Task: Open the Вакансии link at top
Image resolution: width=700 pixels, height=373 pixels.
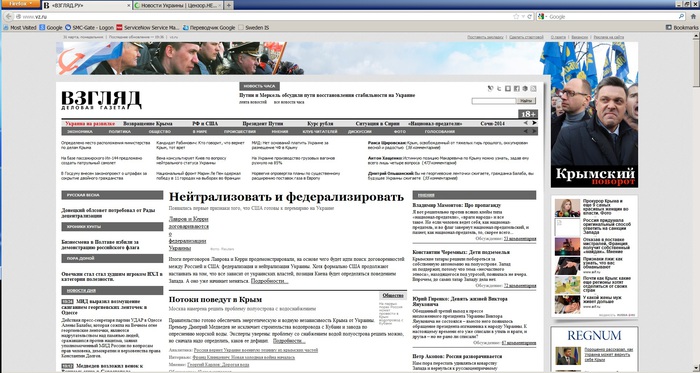Action: coord(579,37)
